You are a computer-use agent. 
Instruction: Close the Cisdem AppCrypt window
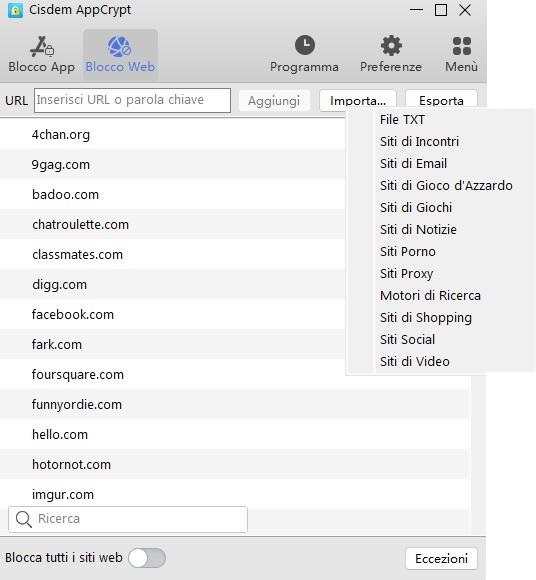click(x=465, y=10)
